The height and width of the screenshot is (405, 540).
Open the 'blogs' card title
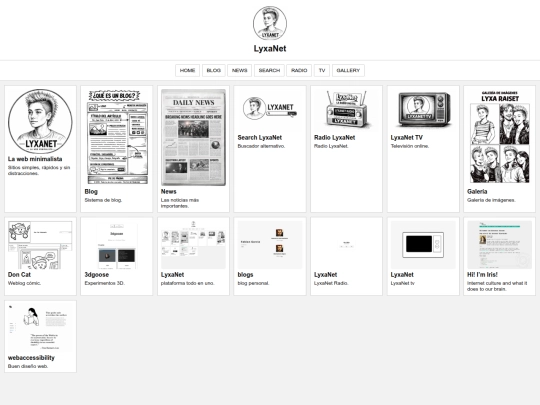[x=245, y=275]
